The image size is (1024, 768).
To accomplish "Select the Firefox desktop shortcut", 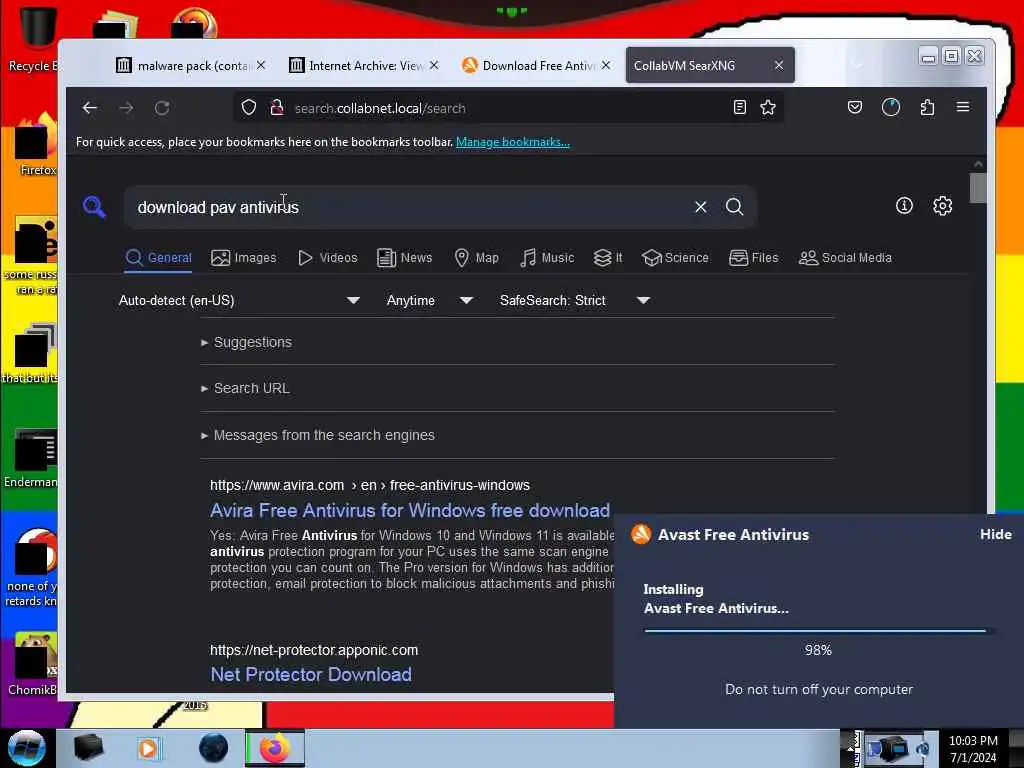I will [x=36, y=145].
